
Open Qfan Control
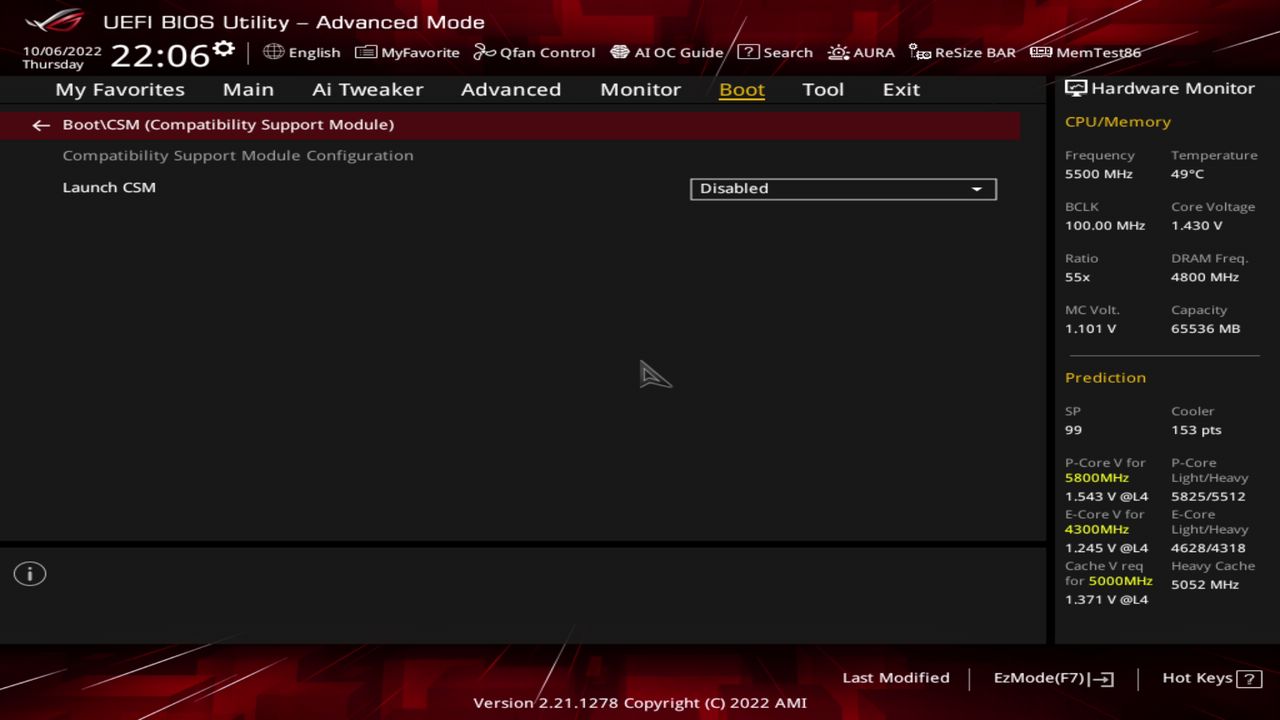coord(535,52)
